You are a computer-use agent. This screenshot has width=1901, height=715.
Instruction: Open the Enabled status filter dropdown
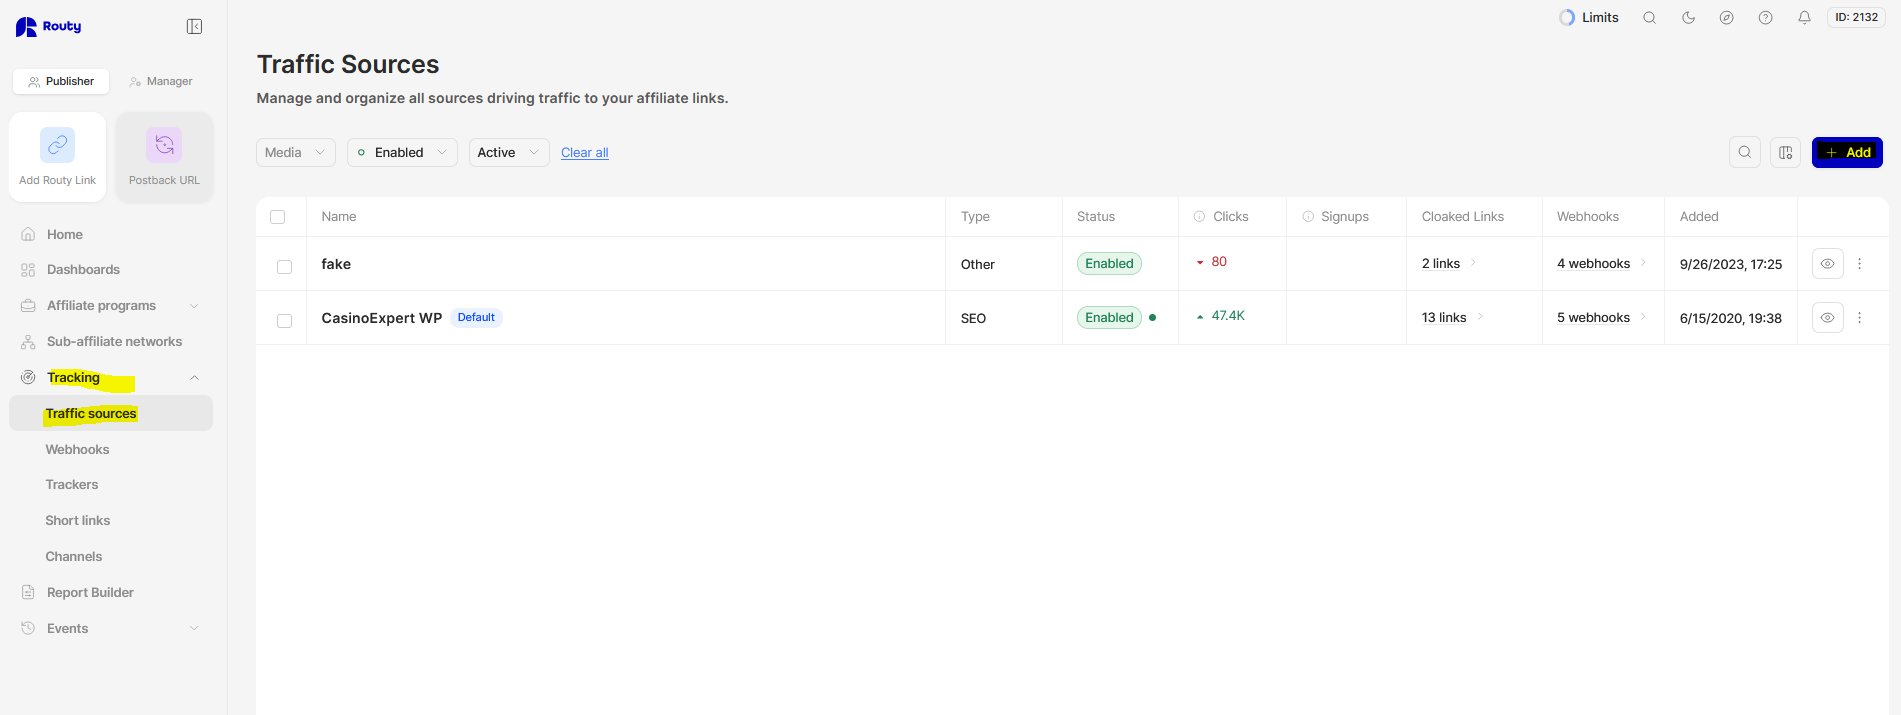tap(403, 153)
